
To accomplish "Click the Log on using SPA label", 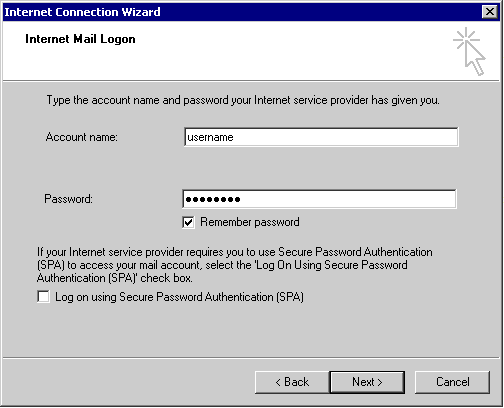I will (x=179, y=297).
